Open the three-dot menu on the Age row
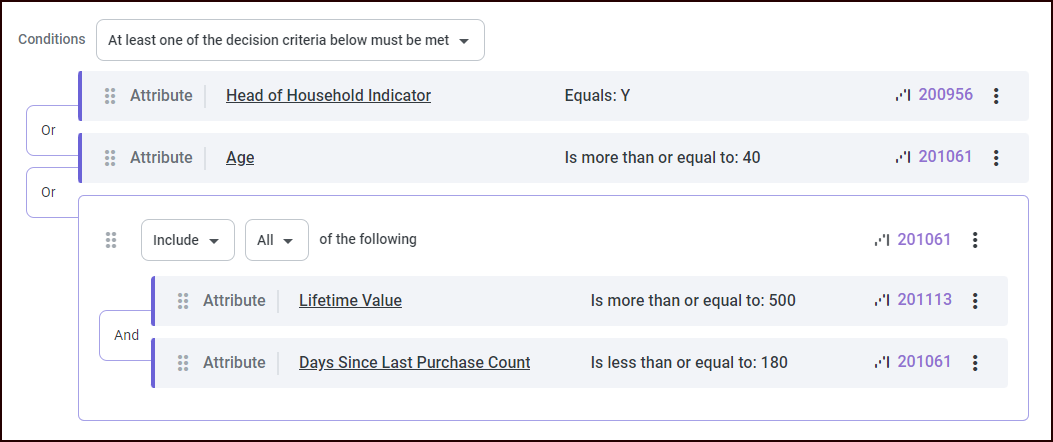The image size is (1053, 442). [x=995, y=158]
